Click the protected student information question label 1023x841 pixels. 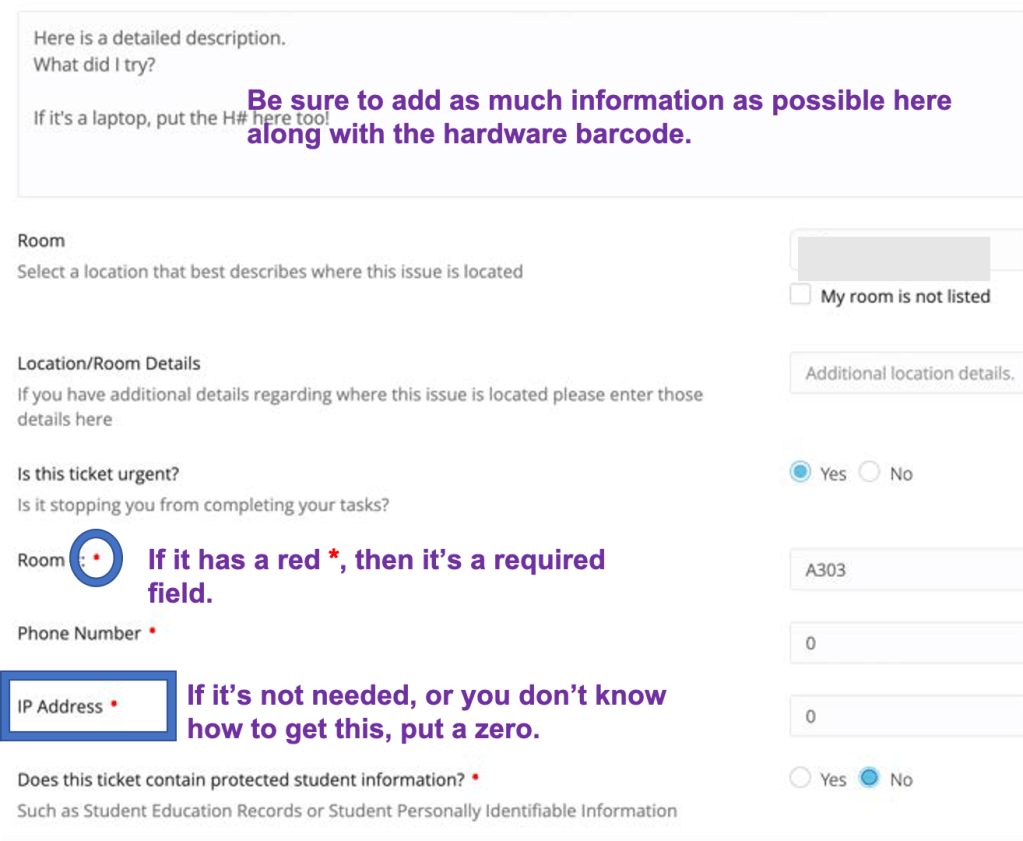[239, 779]
